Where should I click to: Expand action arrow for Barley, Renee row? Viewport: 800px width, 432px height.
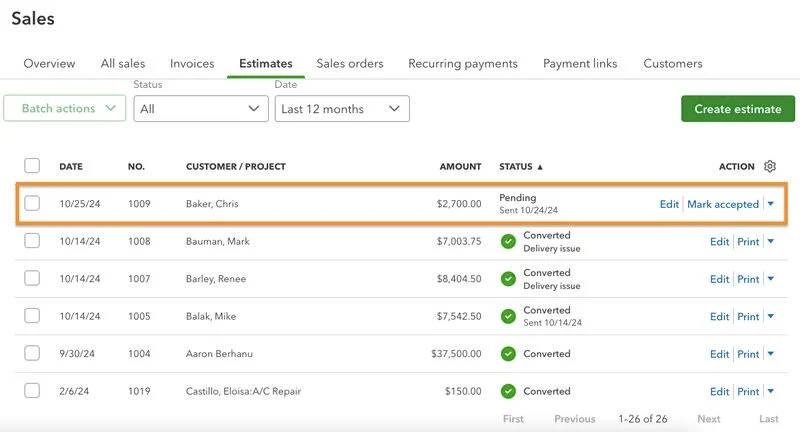coord(770,278)
